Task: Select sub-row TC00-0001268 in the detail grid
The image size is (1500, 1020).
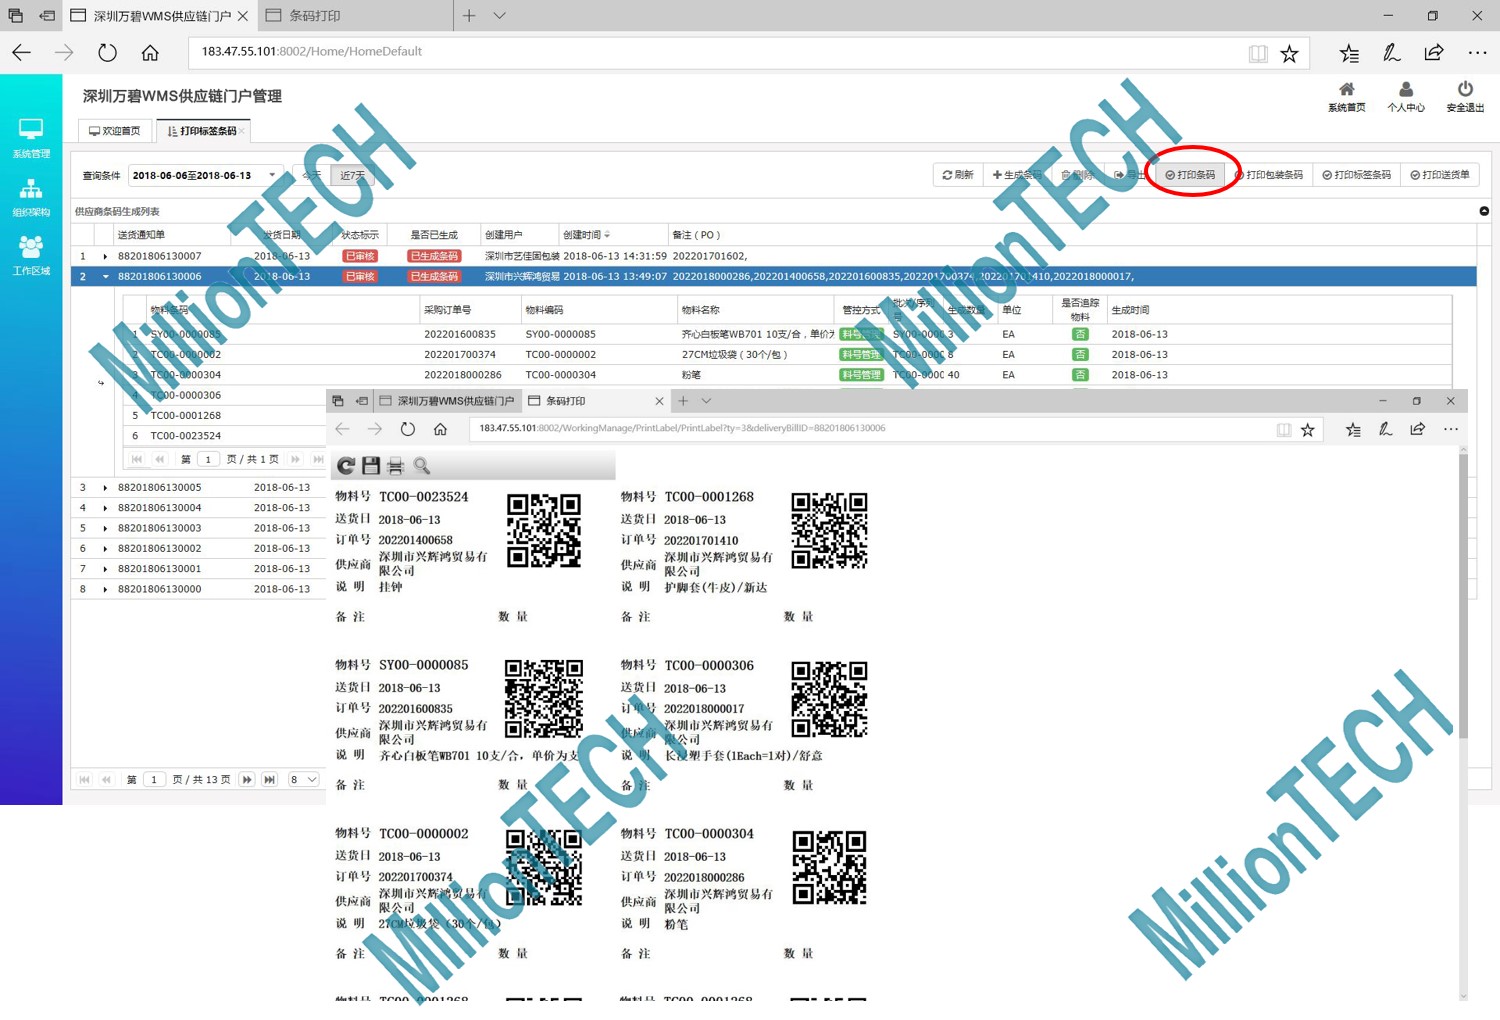Action: click(x=225, y=415)
